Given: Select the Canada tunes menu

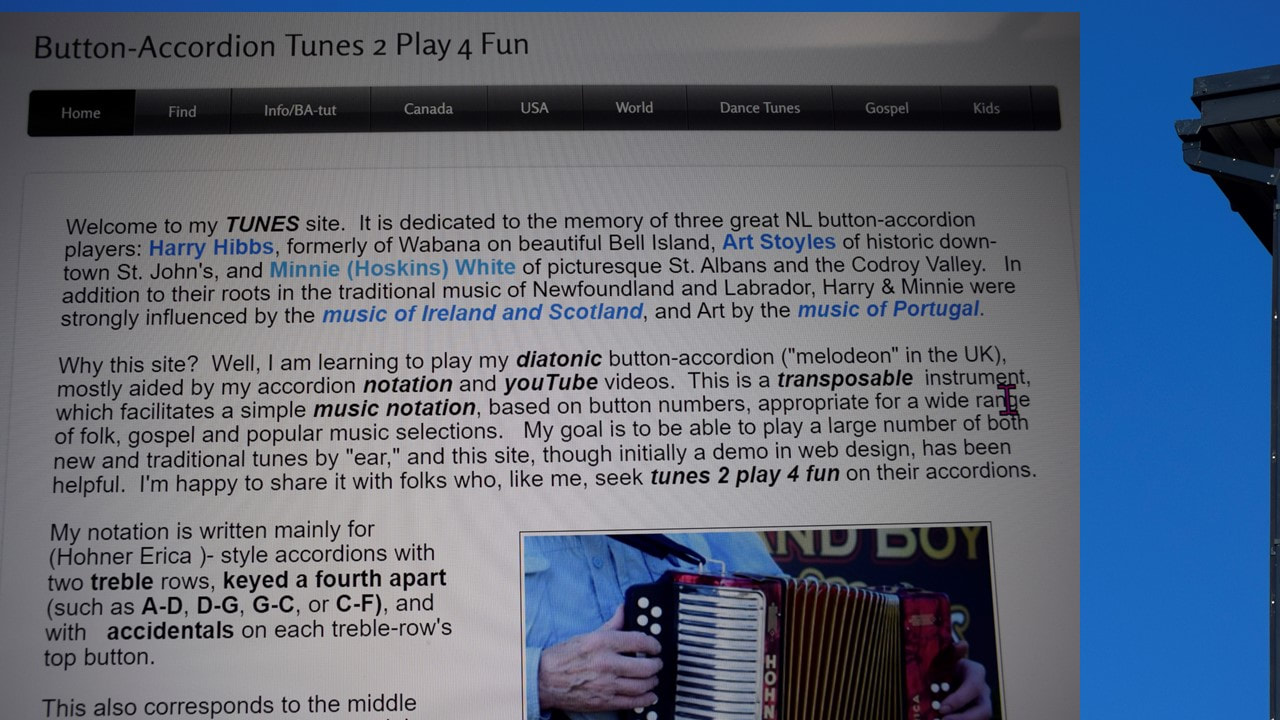Looking at the screenshot, I should coord(428,109).
